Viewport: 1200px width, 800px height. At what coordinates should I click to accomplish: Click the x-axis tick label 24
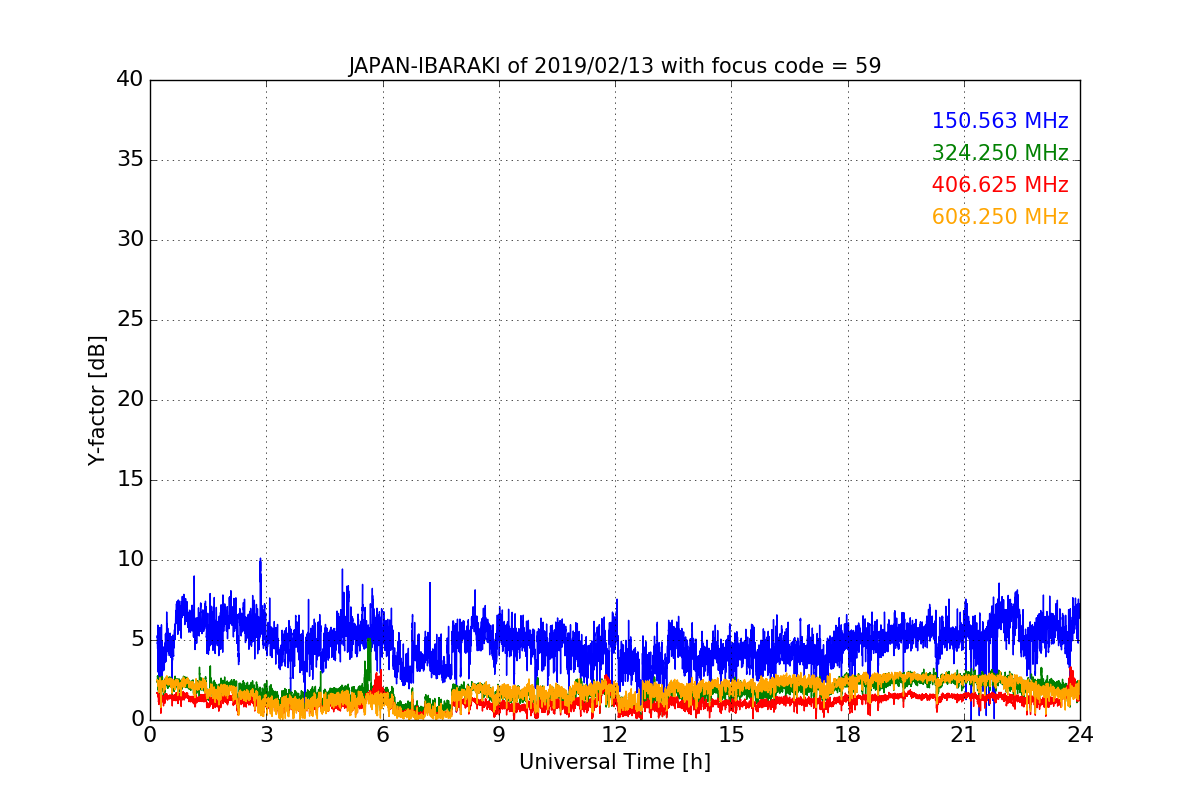pos(1080,734)
